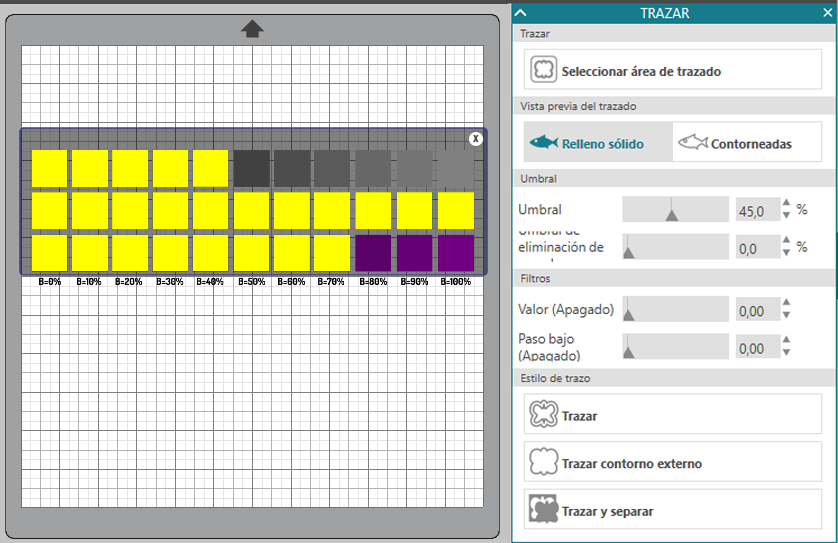Click Trazar y separar button

coord(672,509)
